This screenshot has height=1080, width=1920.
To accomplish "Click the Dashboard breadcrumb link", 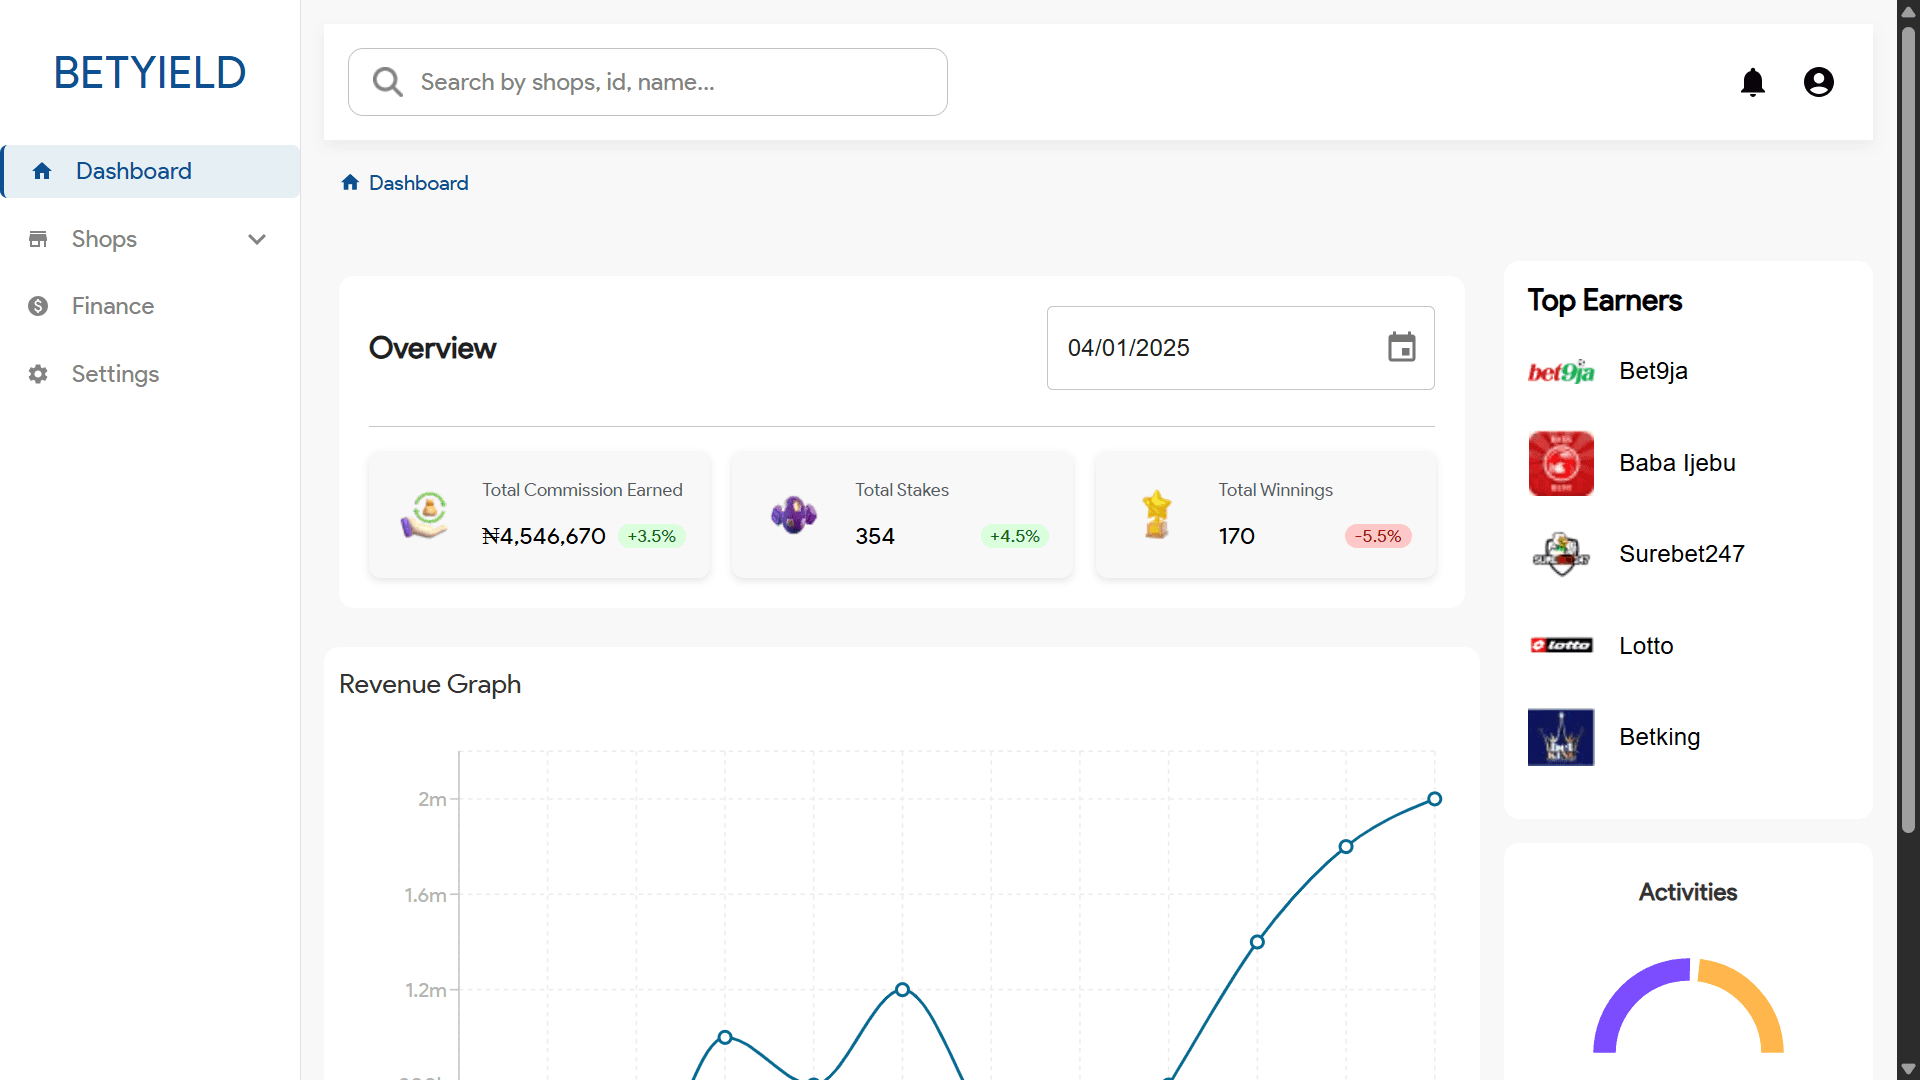I will tap(418, 183).
